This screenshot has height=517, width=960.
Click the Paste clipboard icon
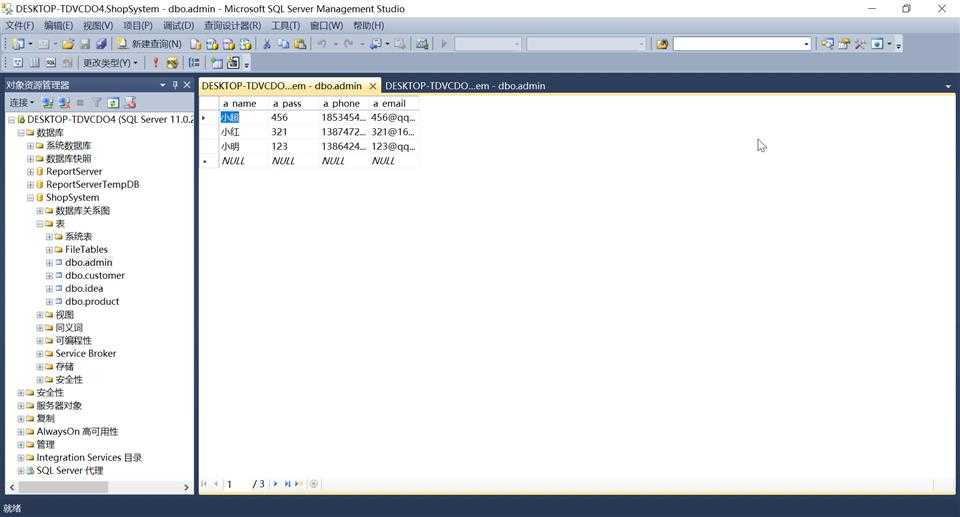pyautogui.click(x=300, y=44)
